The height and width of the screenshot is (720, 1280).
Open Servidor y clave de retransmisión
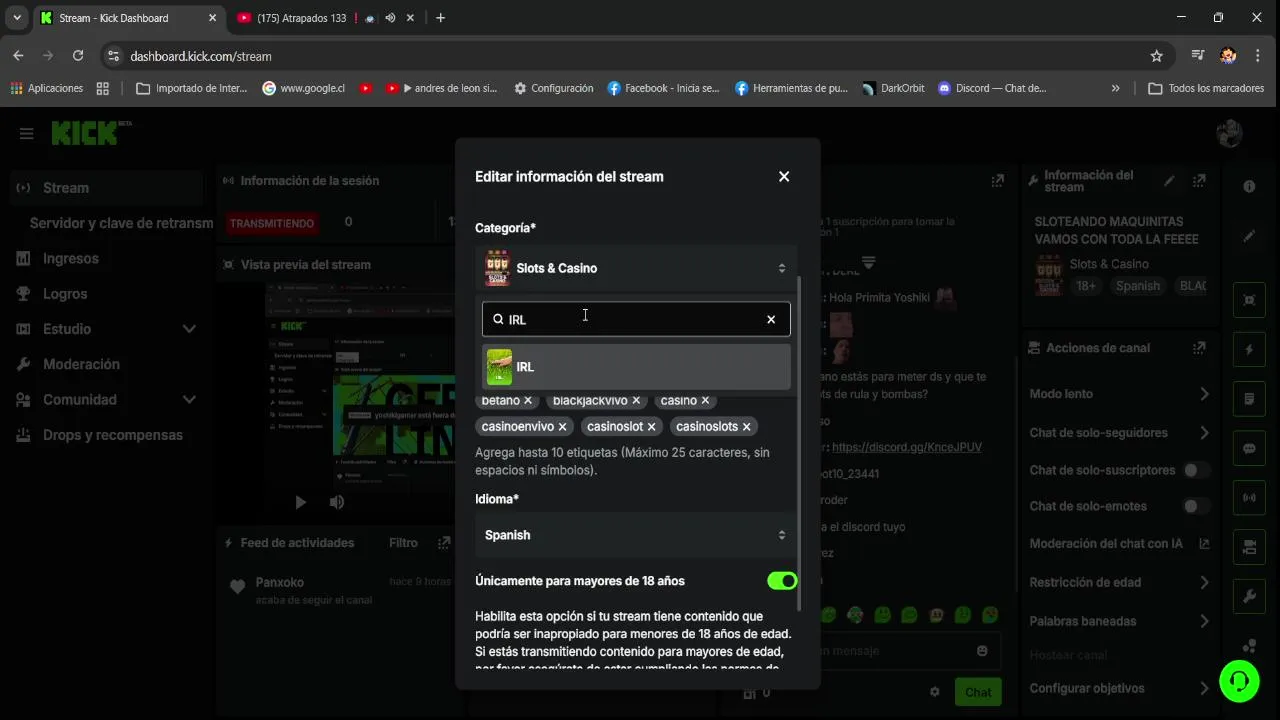[x=121, y=223]
